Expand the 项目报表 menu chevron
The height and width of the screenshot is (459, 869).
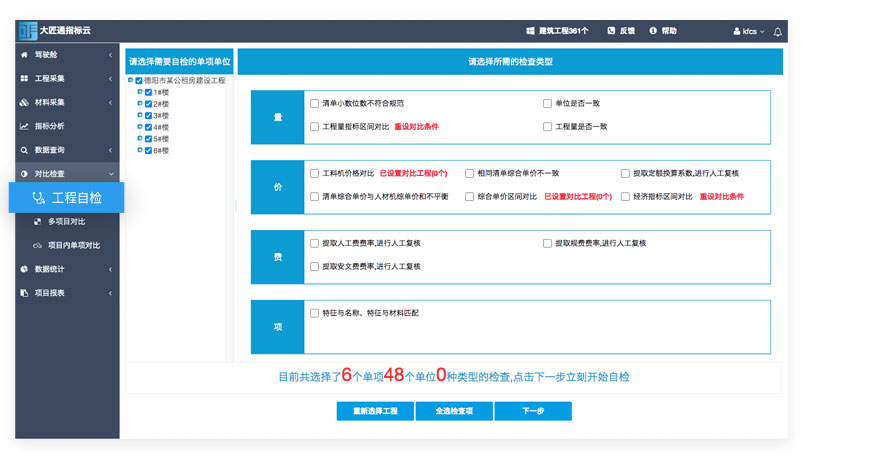110,293
